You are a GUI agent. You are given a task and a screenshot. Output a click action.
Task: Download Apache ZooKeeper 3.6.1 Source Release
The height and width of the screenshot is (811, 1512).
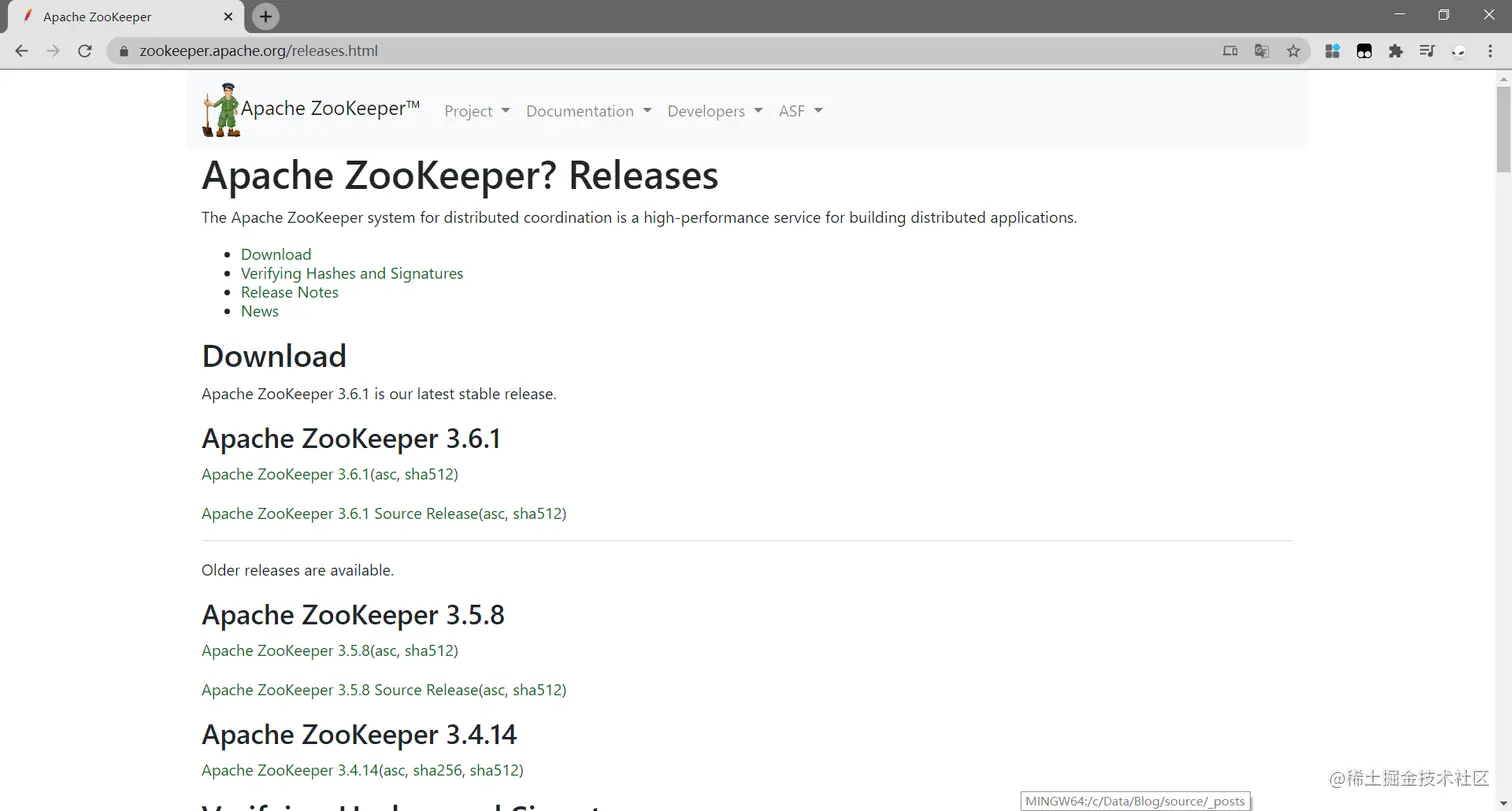coord(340,514)
